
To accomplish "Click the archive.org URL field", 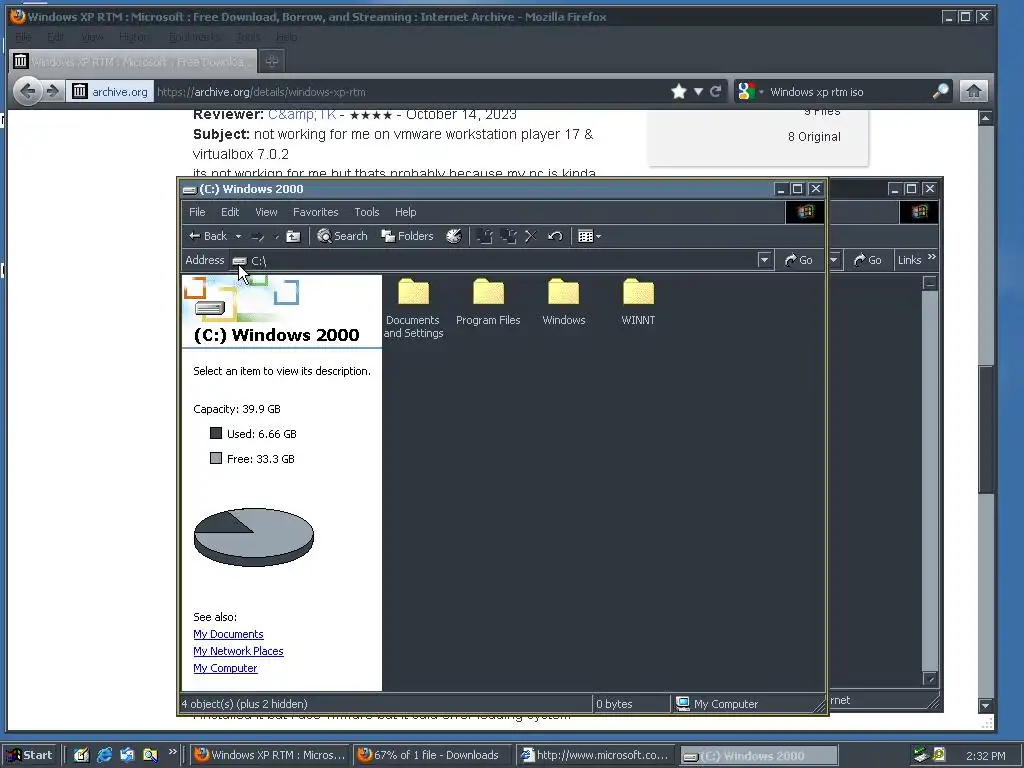I will (x=411, y=92).
